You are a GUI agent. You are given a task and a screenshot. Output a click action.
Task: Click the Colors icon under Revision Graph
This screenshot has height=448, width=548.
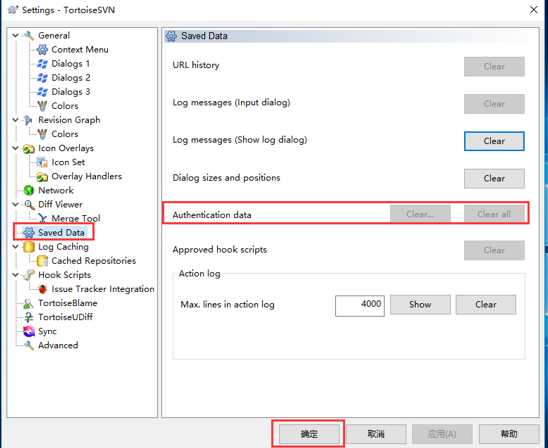click(42, 134)
